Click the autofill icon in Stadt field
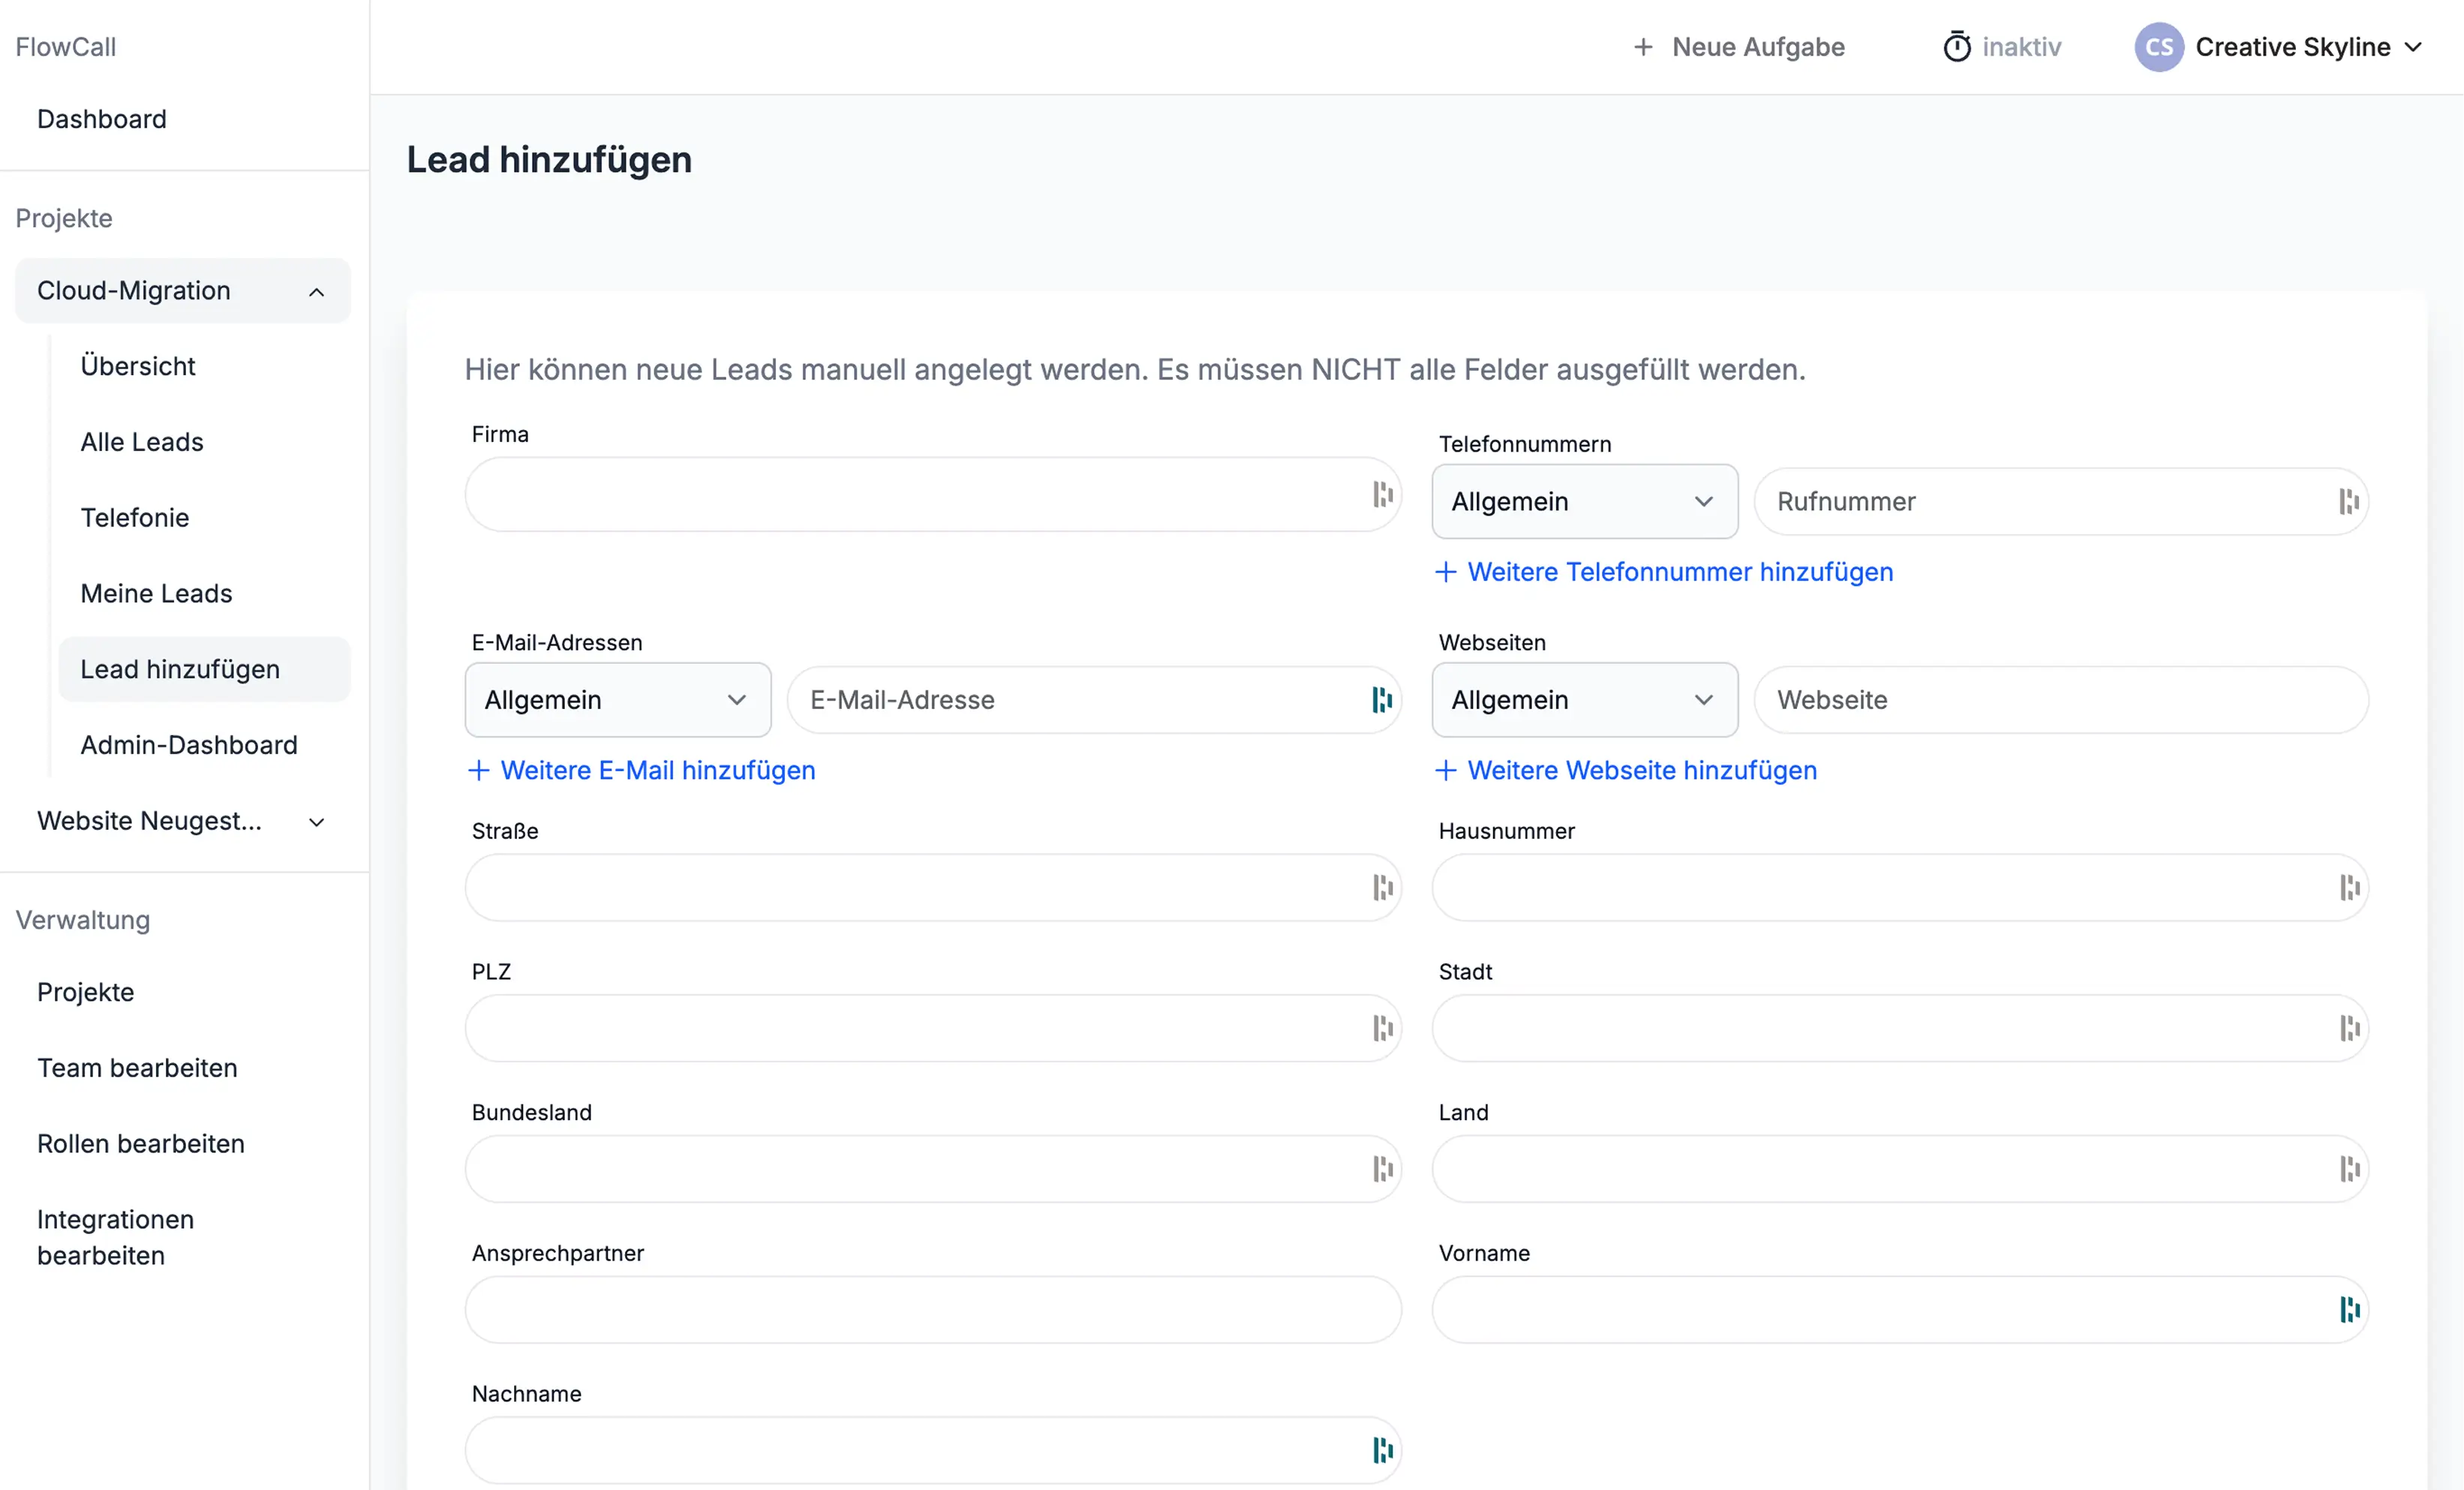The image size is (2464, 1490). (x=2349, y=1028)
